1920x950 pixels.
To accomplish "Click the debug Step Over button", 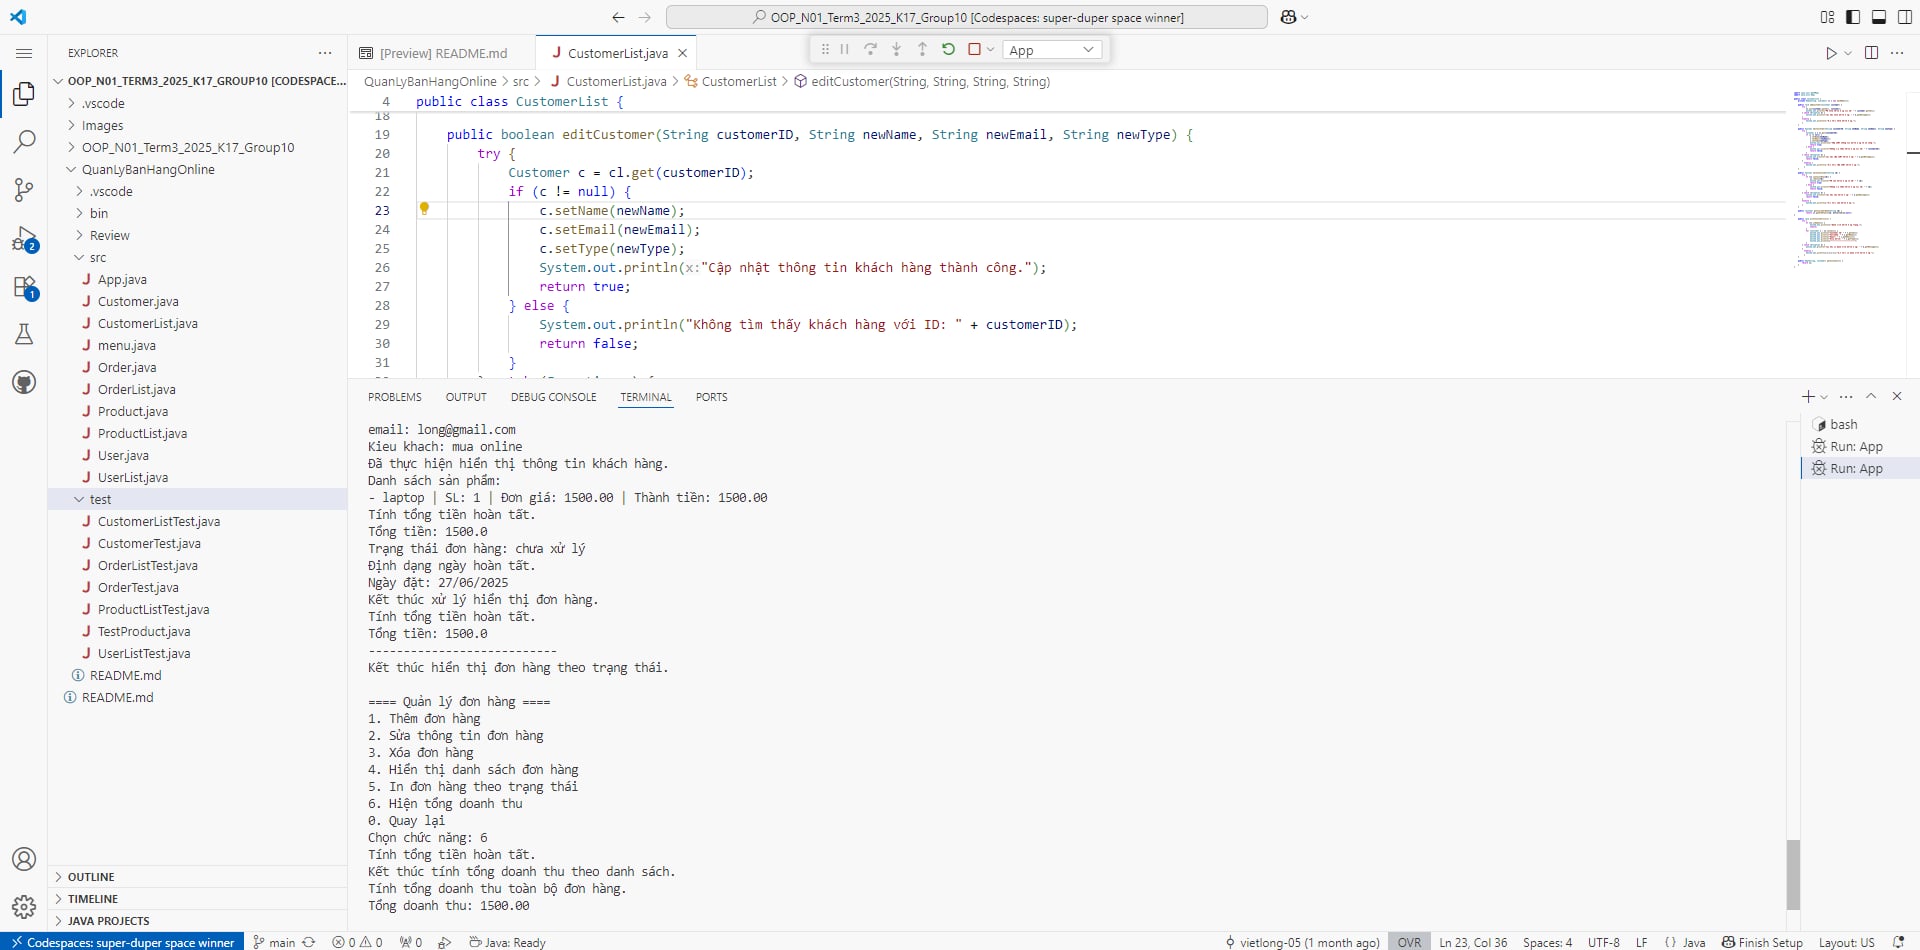I will [871, 49].
